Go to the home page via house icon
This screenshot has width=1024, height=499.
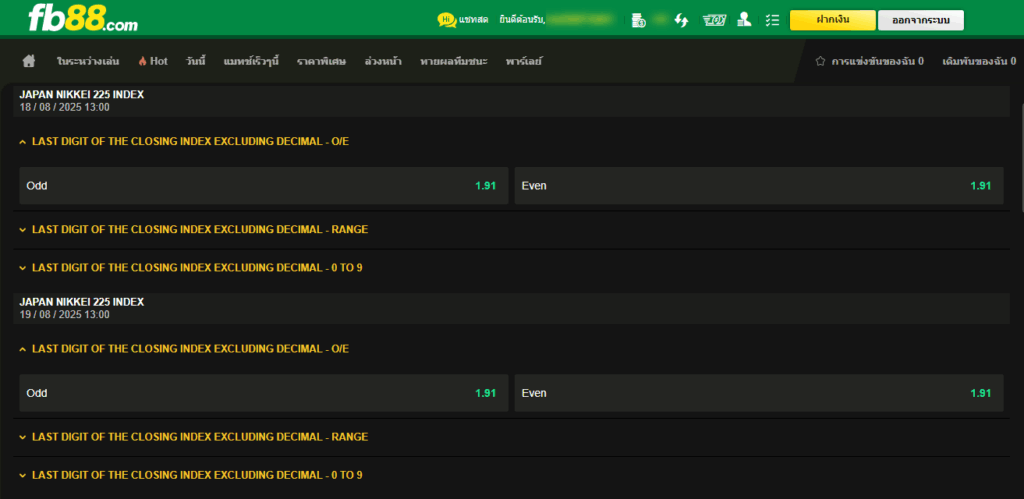(28, 61)
